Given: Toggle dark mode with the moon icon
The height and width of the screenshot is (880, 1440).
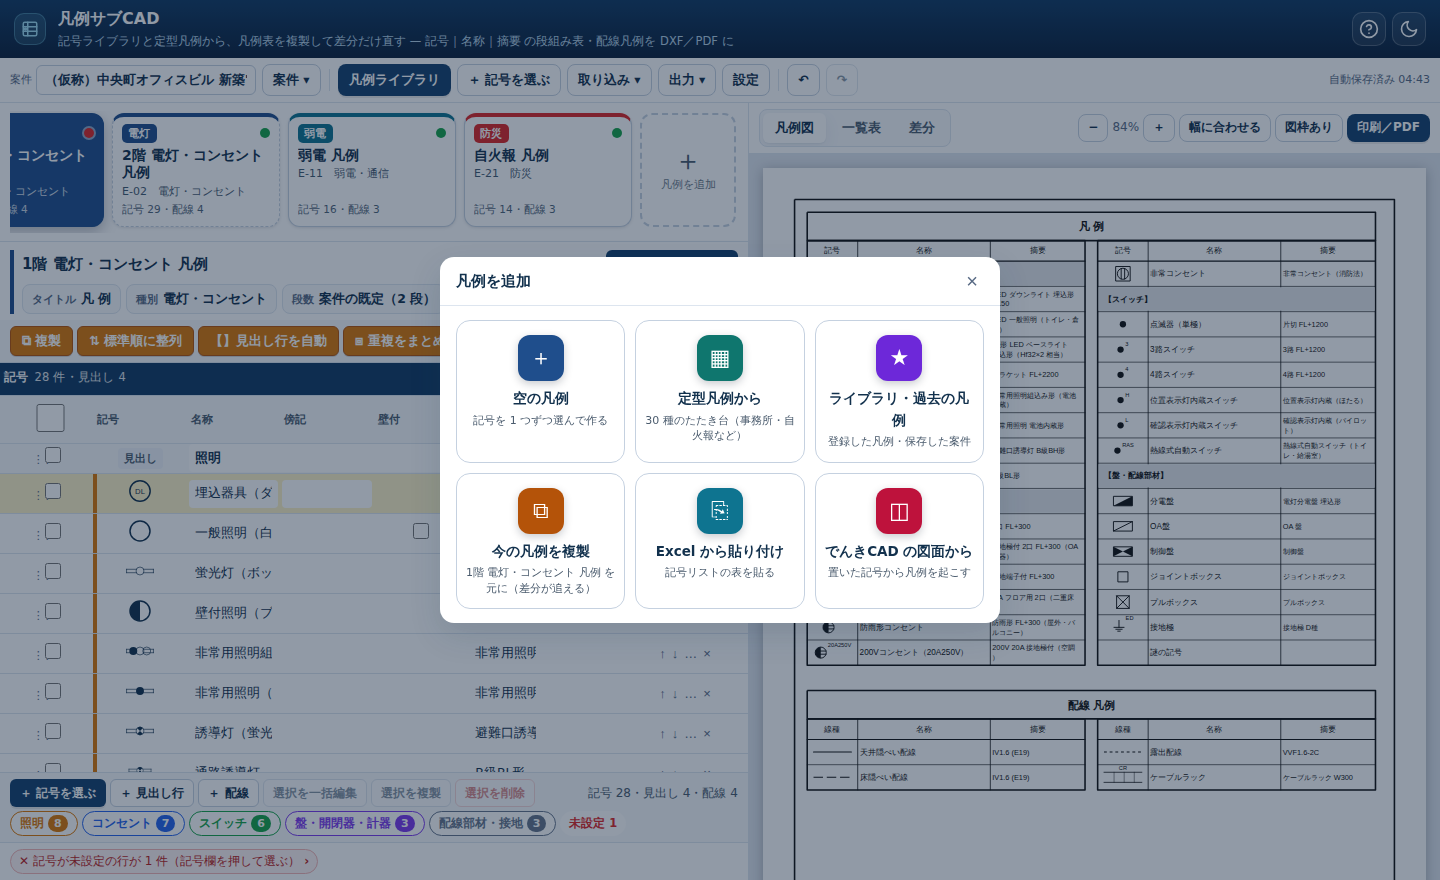Looking at the screenshot, I should [1409, 29].
